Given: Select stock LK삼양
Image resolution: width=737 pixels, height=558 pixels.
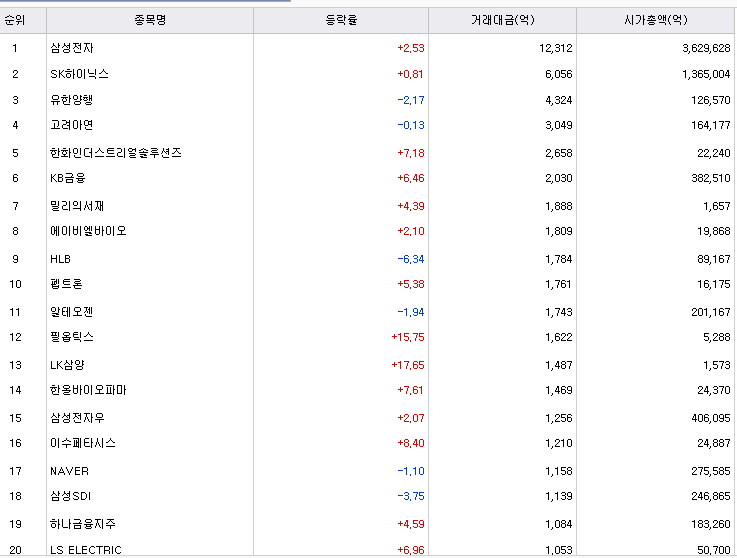Looking at the screenshot, I should click(67, 365).
